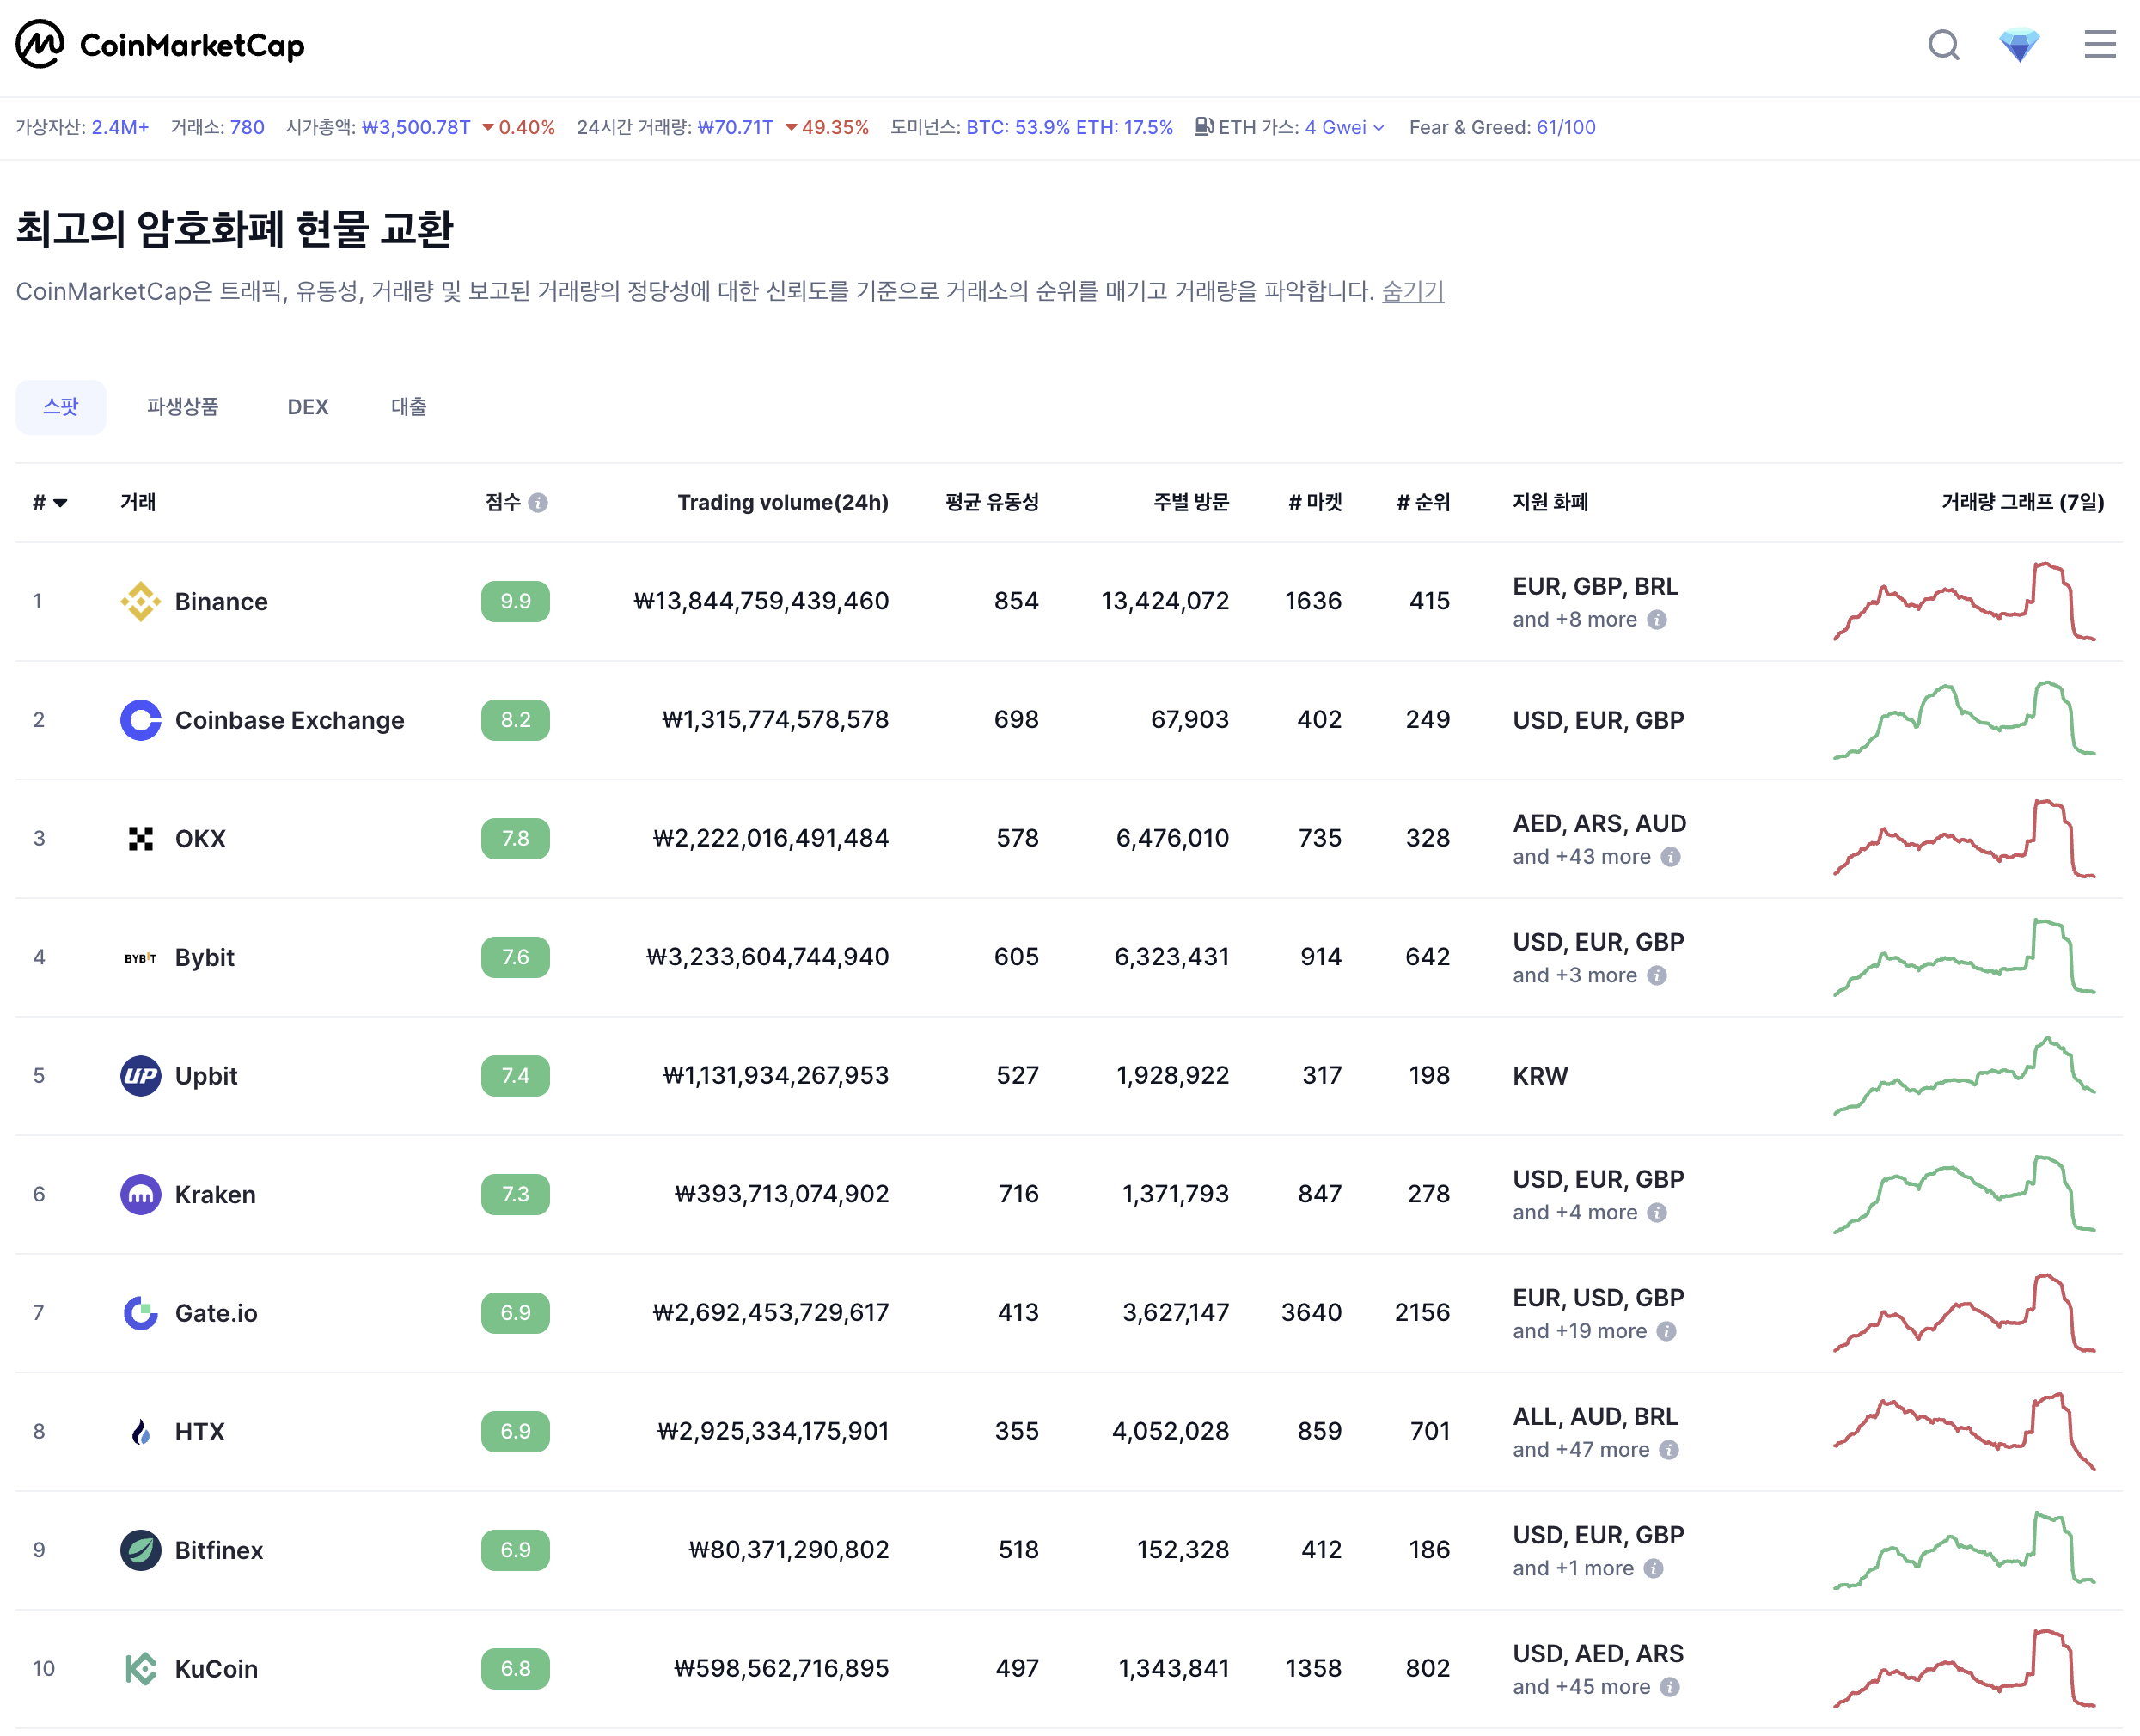Click info icon beside Binance 'and +8 more'
This screenshot has height=1736, width=2140.
1657,619
